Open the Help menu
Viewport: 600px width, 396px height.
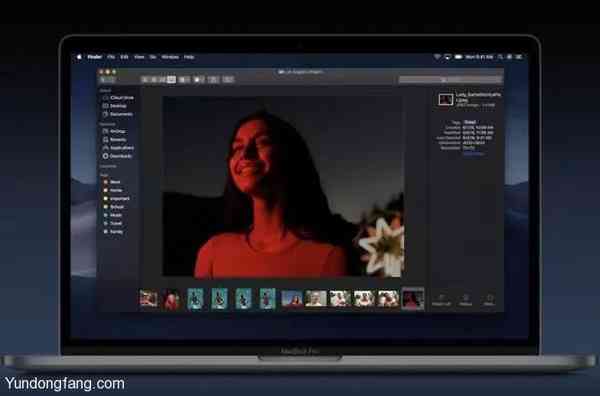point(189,57)
